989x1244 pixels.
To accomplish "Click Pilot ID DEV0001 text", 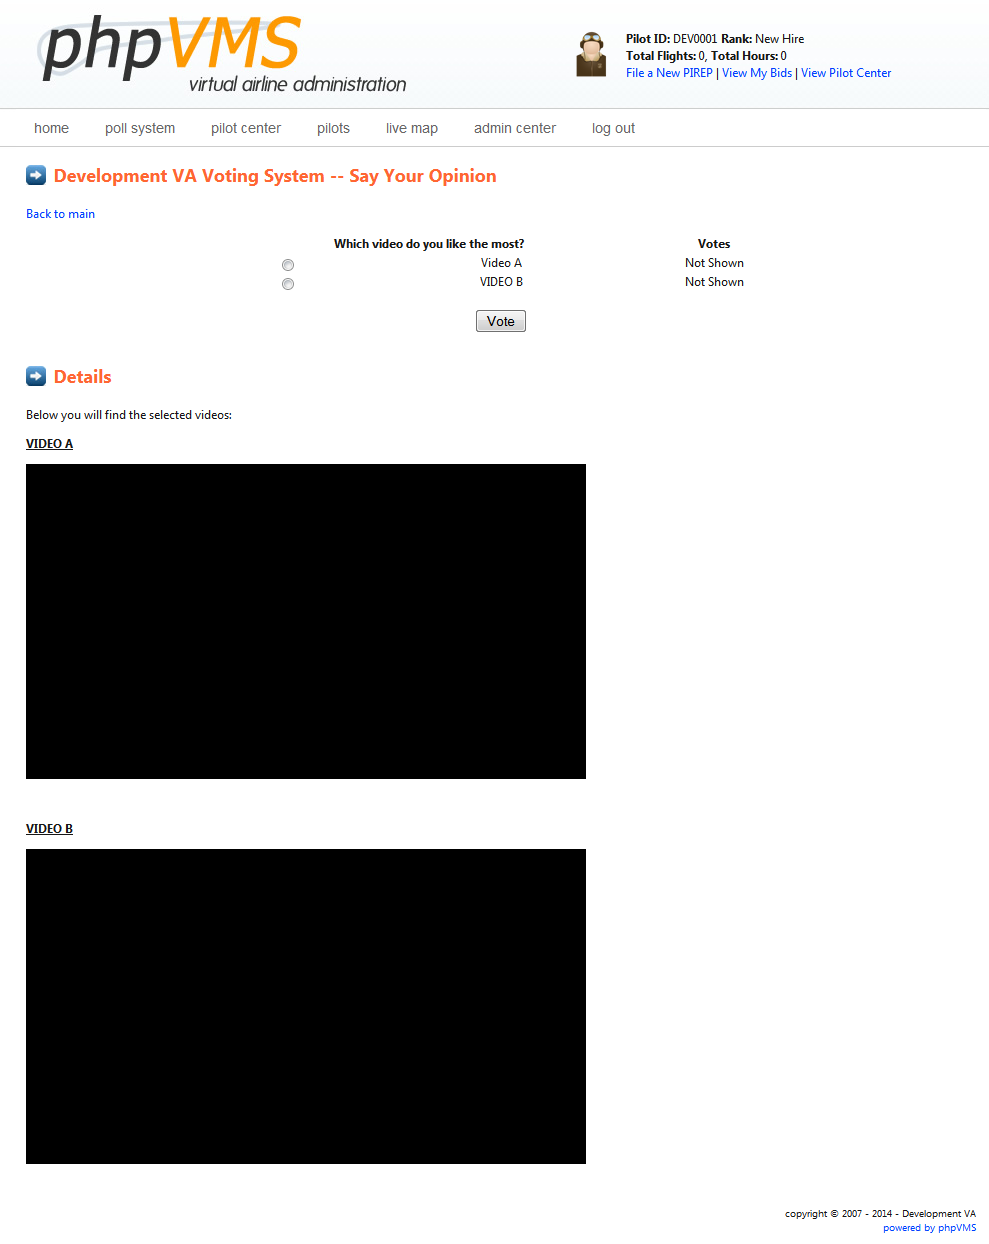I will click(671, 39).
